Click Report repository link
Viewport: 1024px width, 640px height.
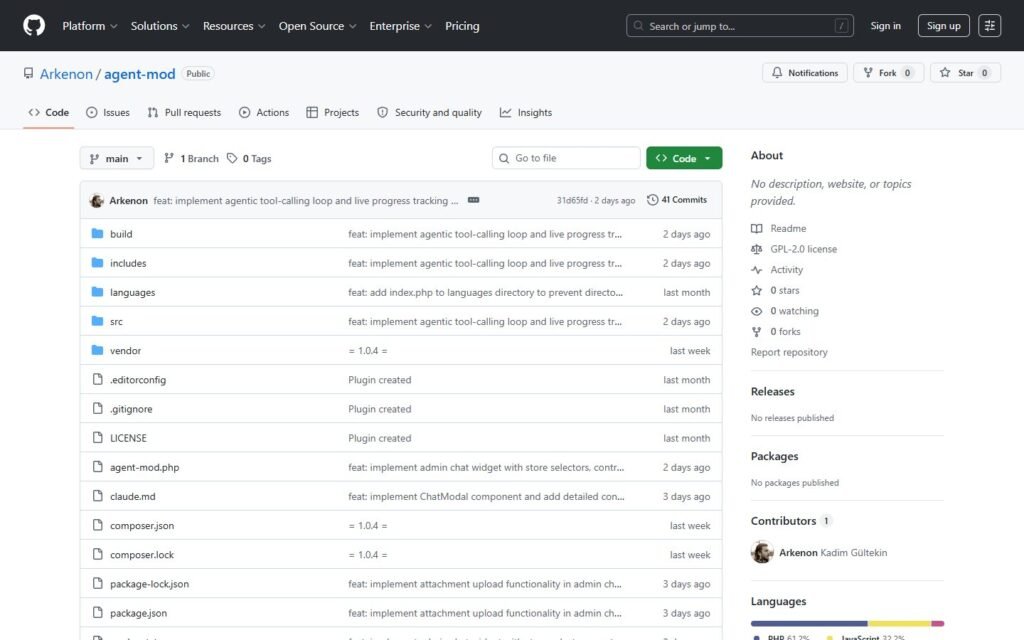[x=789, y=352]
